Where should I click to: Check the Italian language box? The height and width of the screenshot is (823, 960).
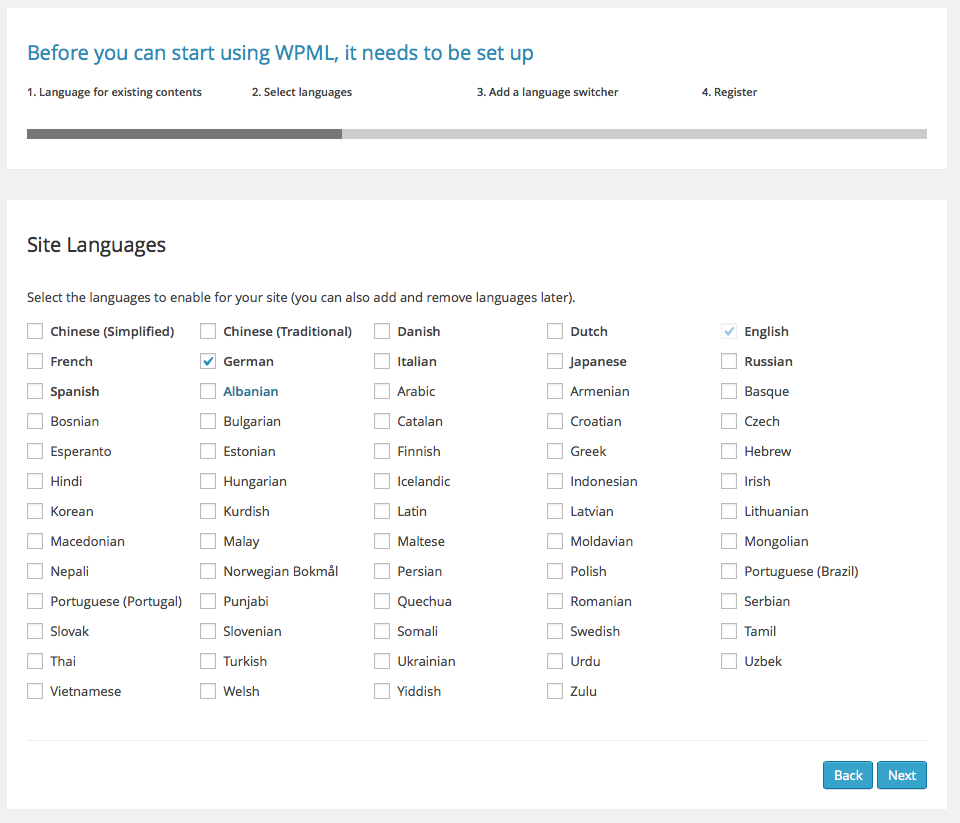pyautogui.click(x=382, y=361)
